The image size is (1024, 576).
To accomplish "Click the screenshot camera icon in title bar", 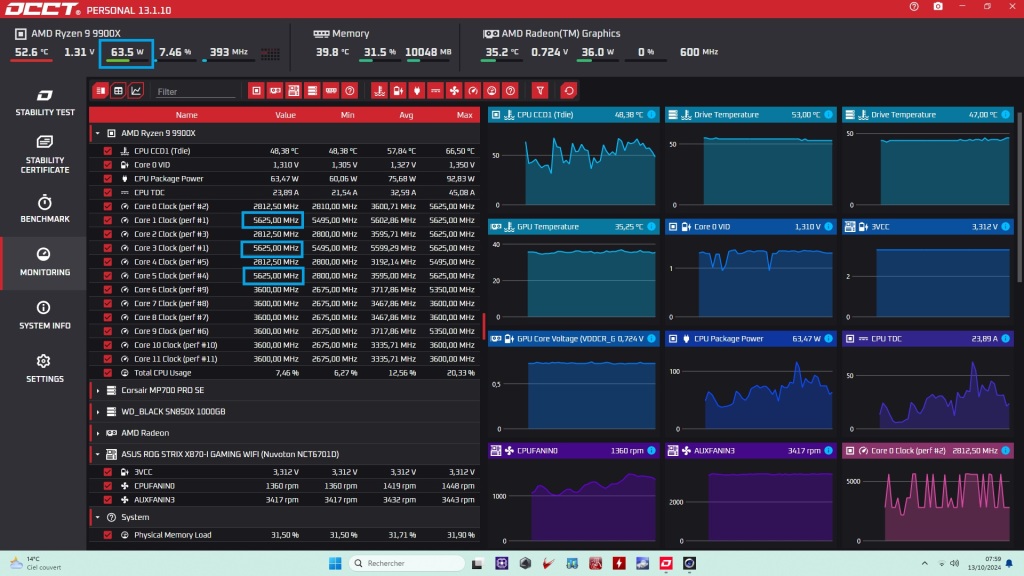I will [937, 7].
